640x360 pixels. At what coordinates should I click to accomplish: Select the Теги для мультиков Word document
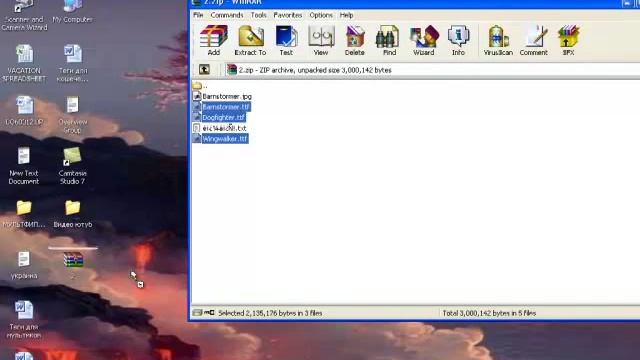pyautogui.click(x=24, y=320)
